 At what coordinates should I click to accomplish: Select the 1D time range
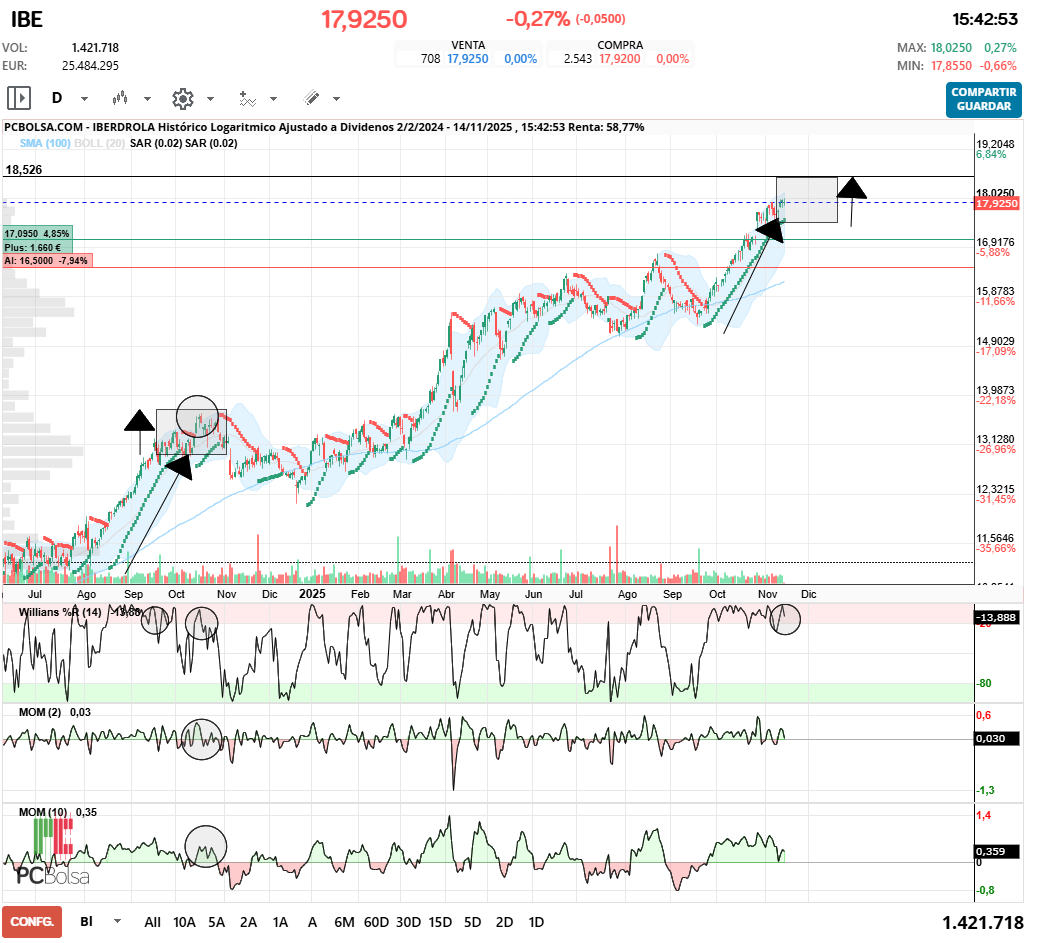click(x=536, y=922)
